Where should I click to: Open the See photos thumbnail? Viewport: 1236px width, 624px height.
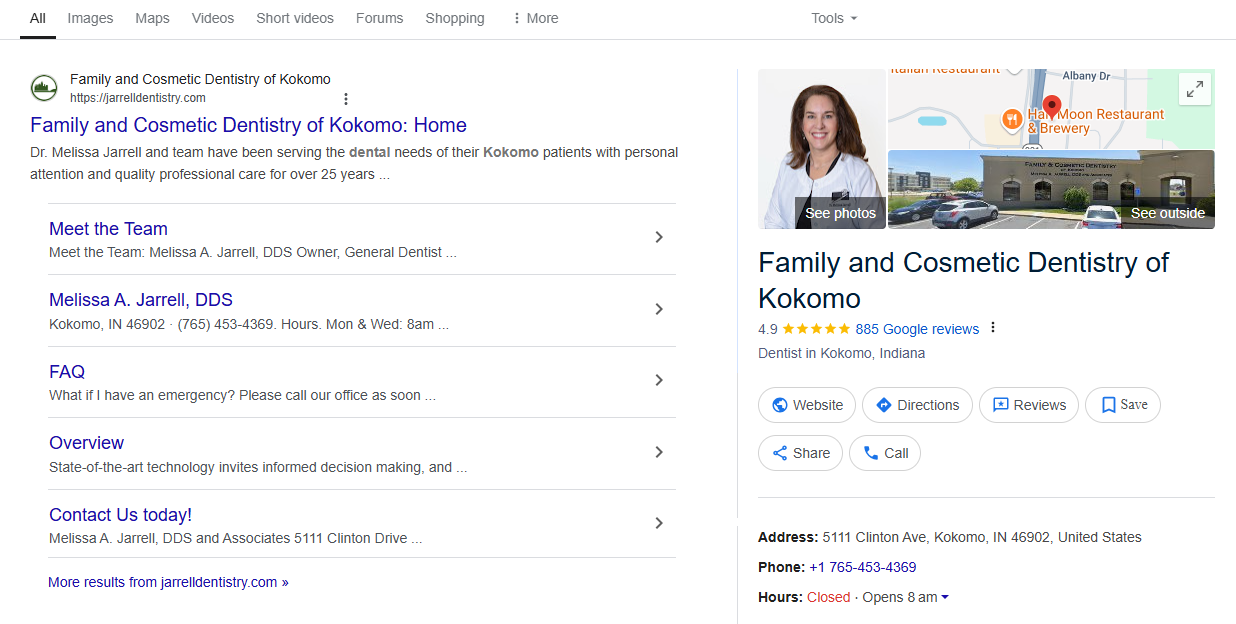click(822, 149)
